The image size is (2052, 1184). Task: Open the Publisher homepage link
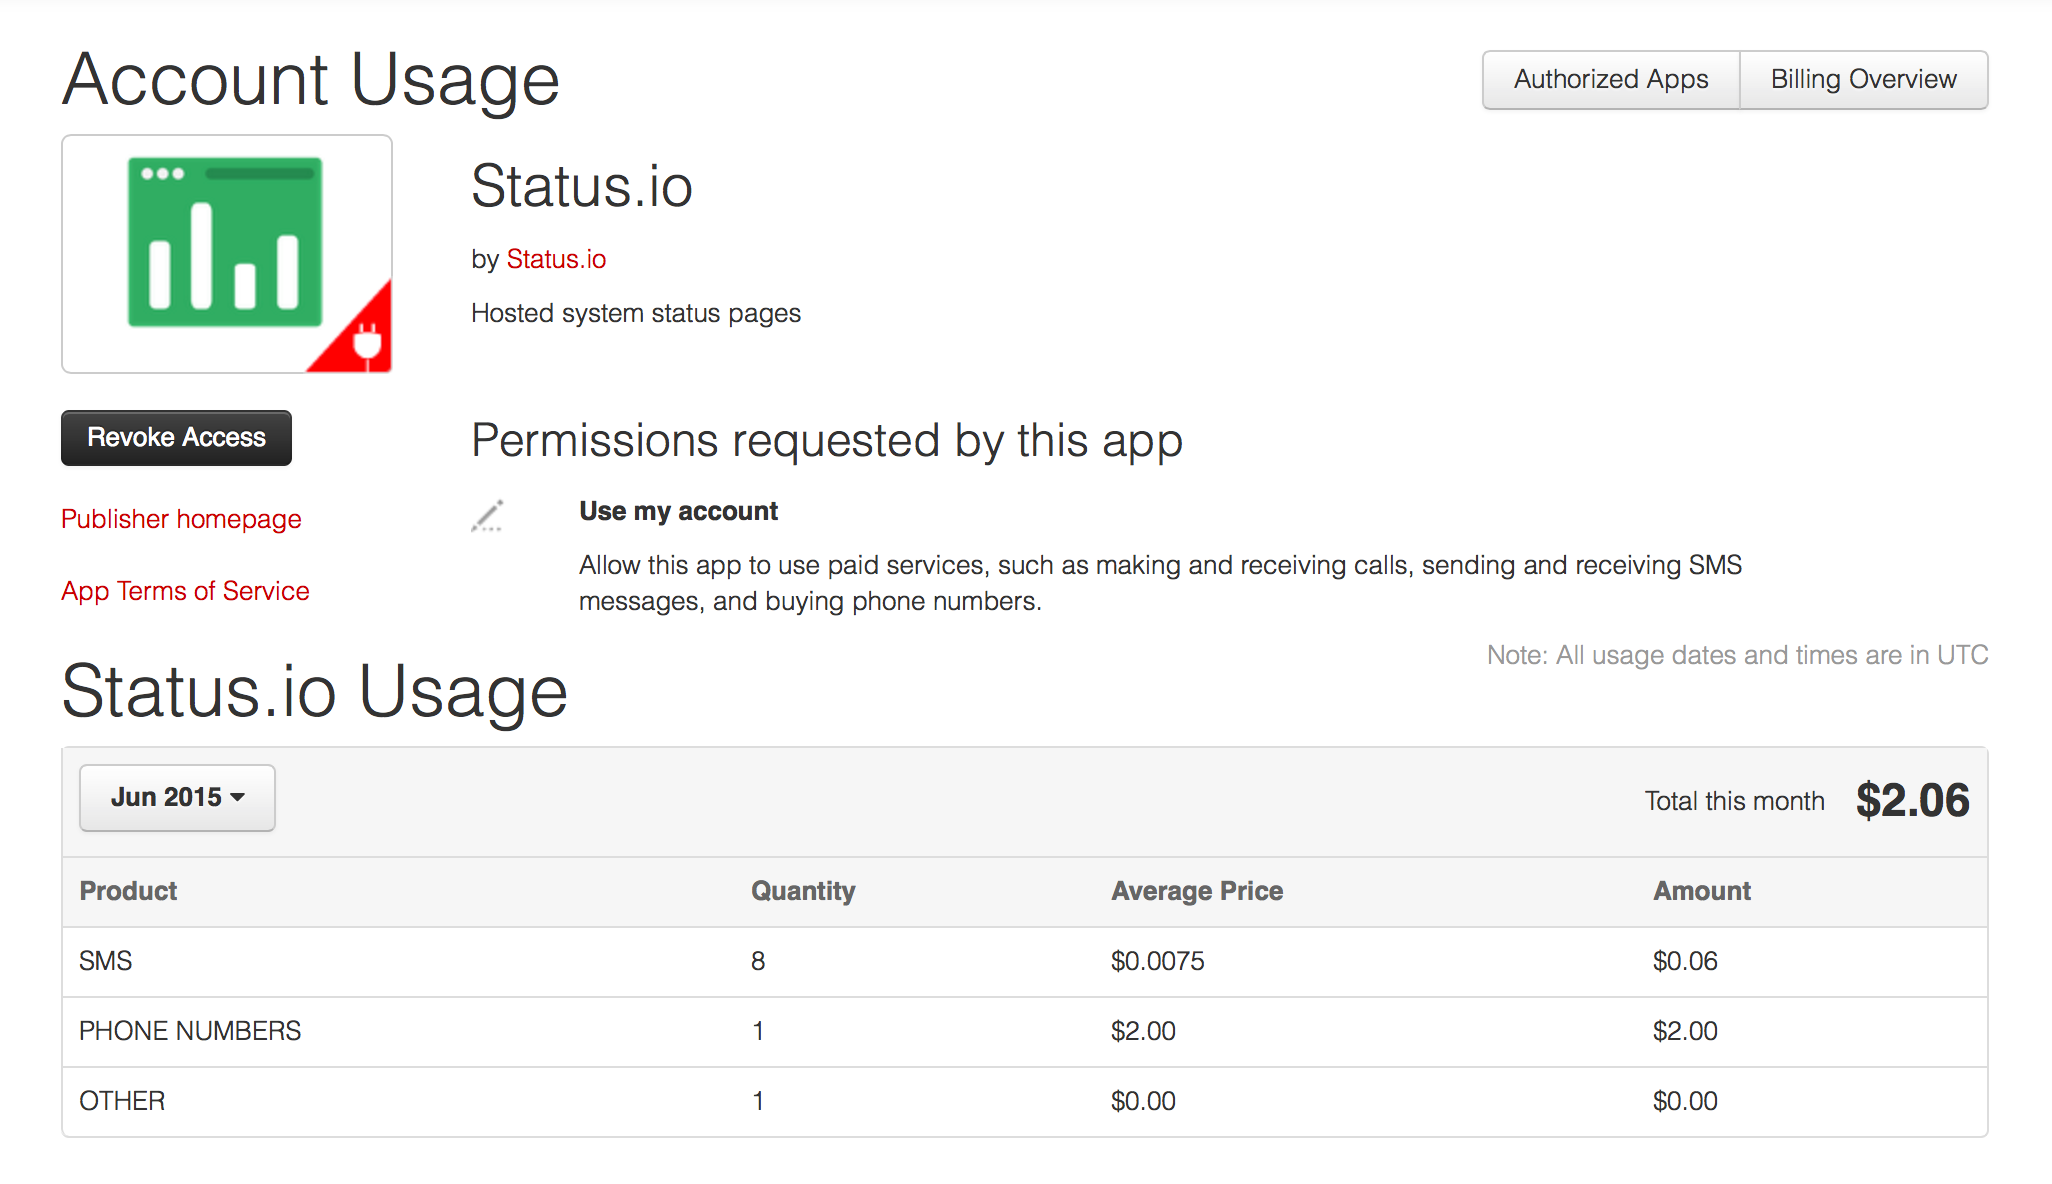181,519
